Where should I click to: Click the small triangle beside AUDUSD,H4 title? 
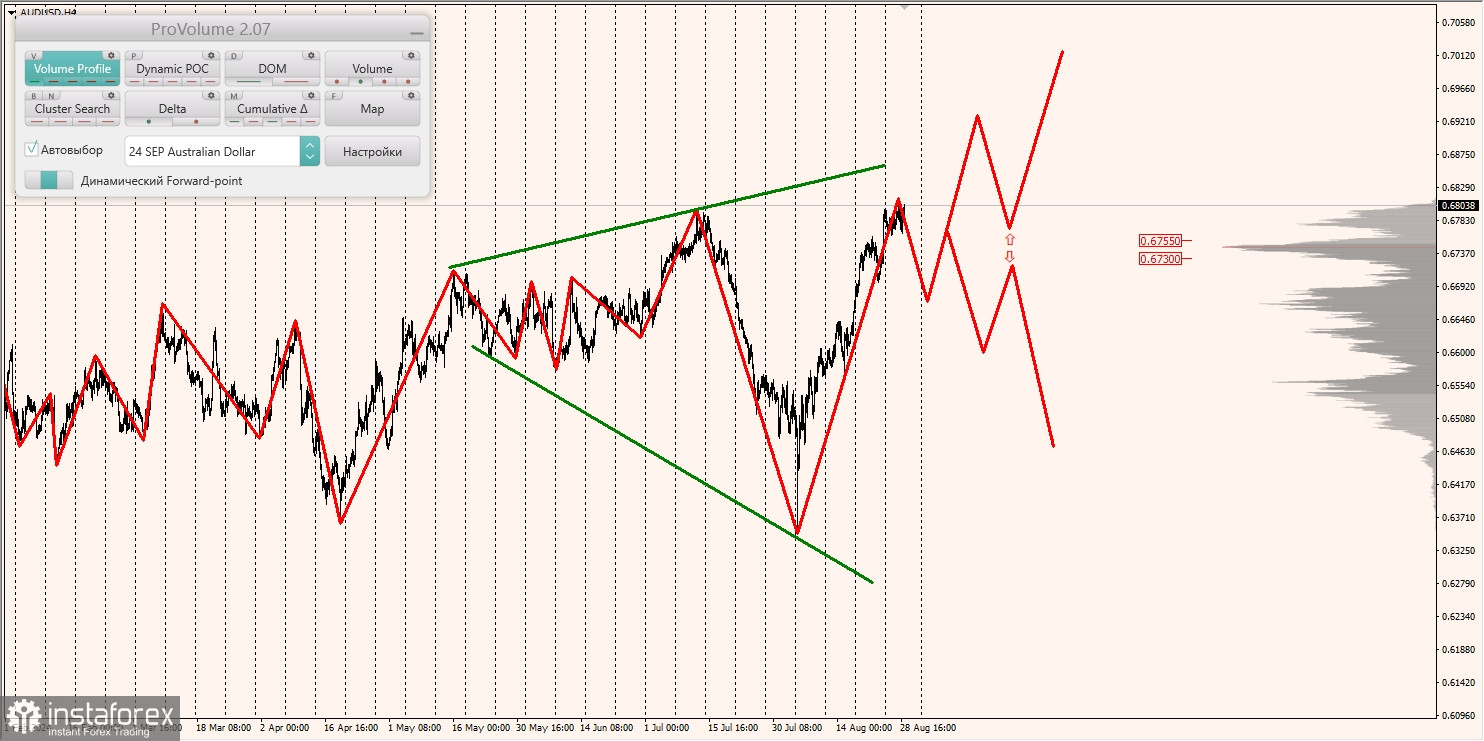(x=11, y=12)
